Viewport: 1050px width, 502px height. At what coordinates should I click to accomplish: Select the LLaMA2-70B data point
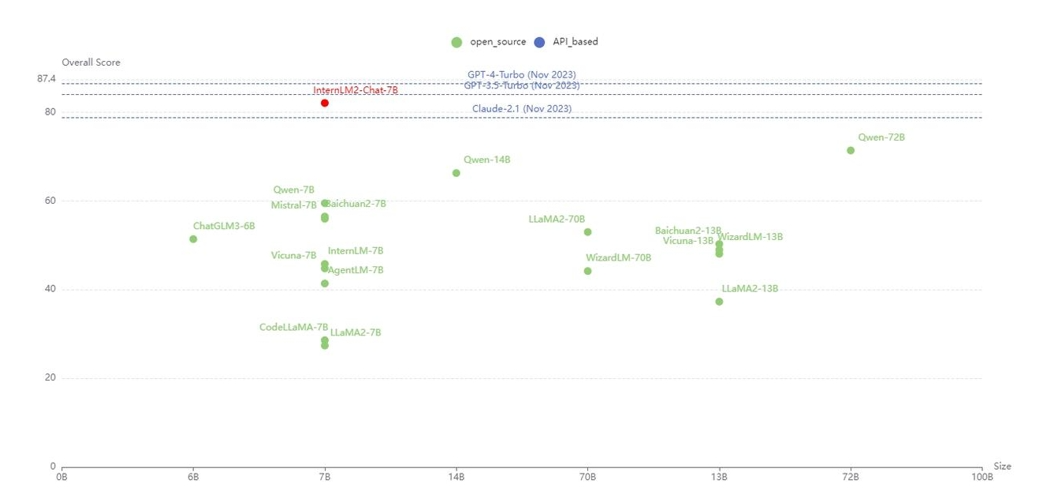click(x=588, y=232)
